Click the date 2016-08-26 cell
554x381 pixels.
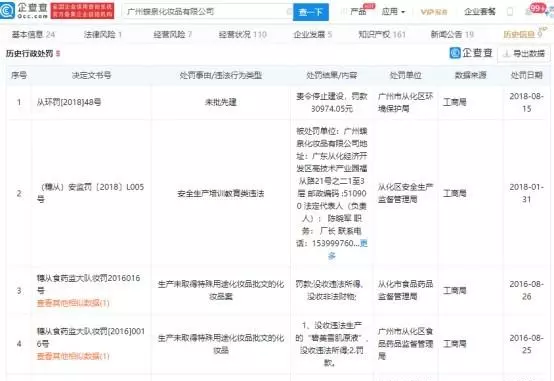coord(526,290)
